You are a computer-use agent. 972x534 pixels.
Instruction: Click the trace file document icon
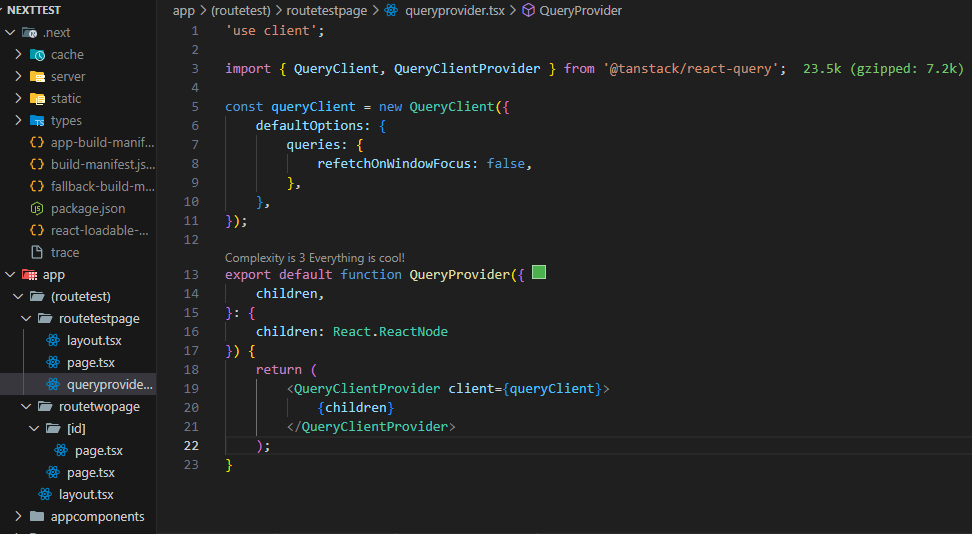pyautogui.click(x=37, y=252)
